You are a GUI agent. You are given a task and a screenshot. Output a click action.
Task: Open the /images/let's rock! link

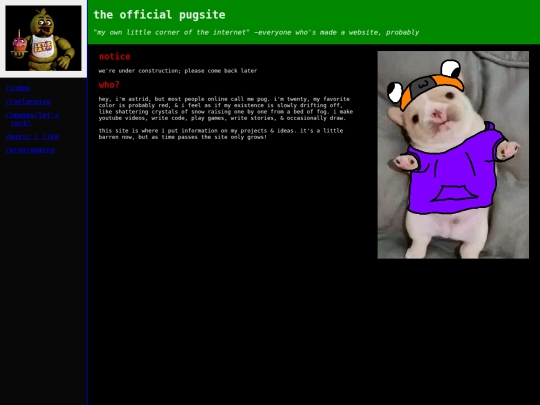click(x=32, y=119)
